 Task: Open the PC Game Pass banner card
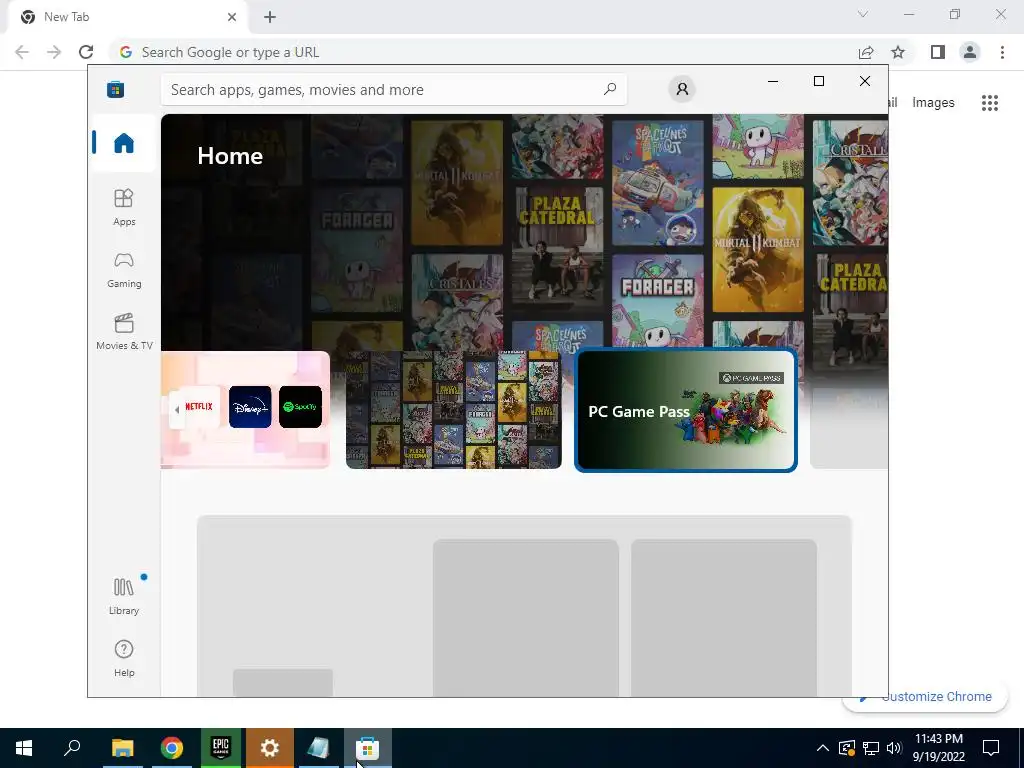686,411
